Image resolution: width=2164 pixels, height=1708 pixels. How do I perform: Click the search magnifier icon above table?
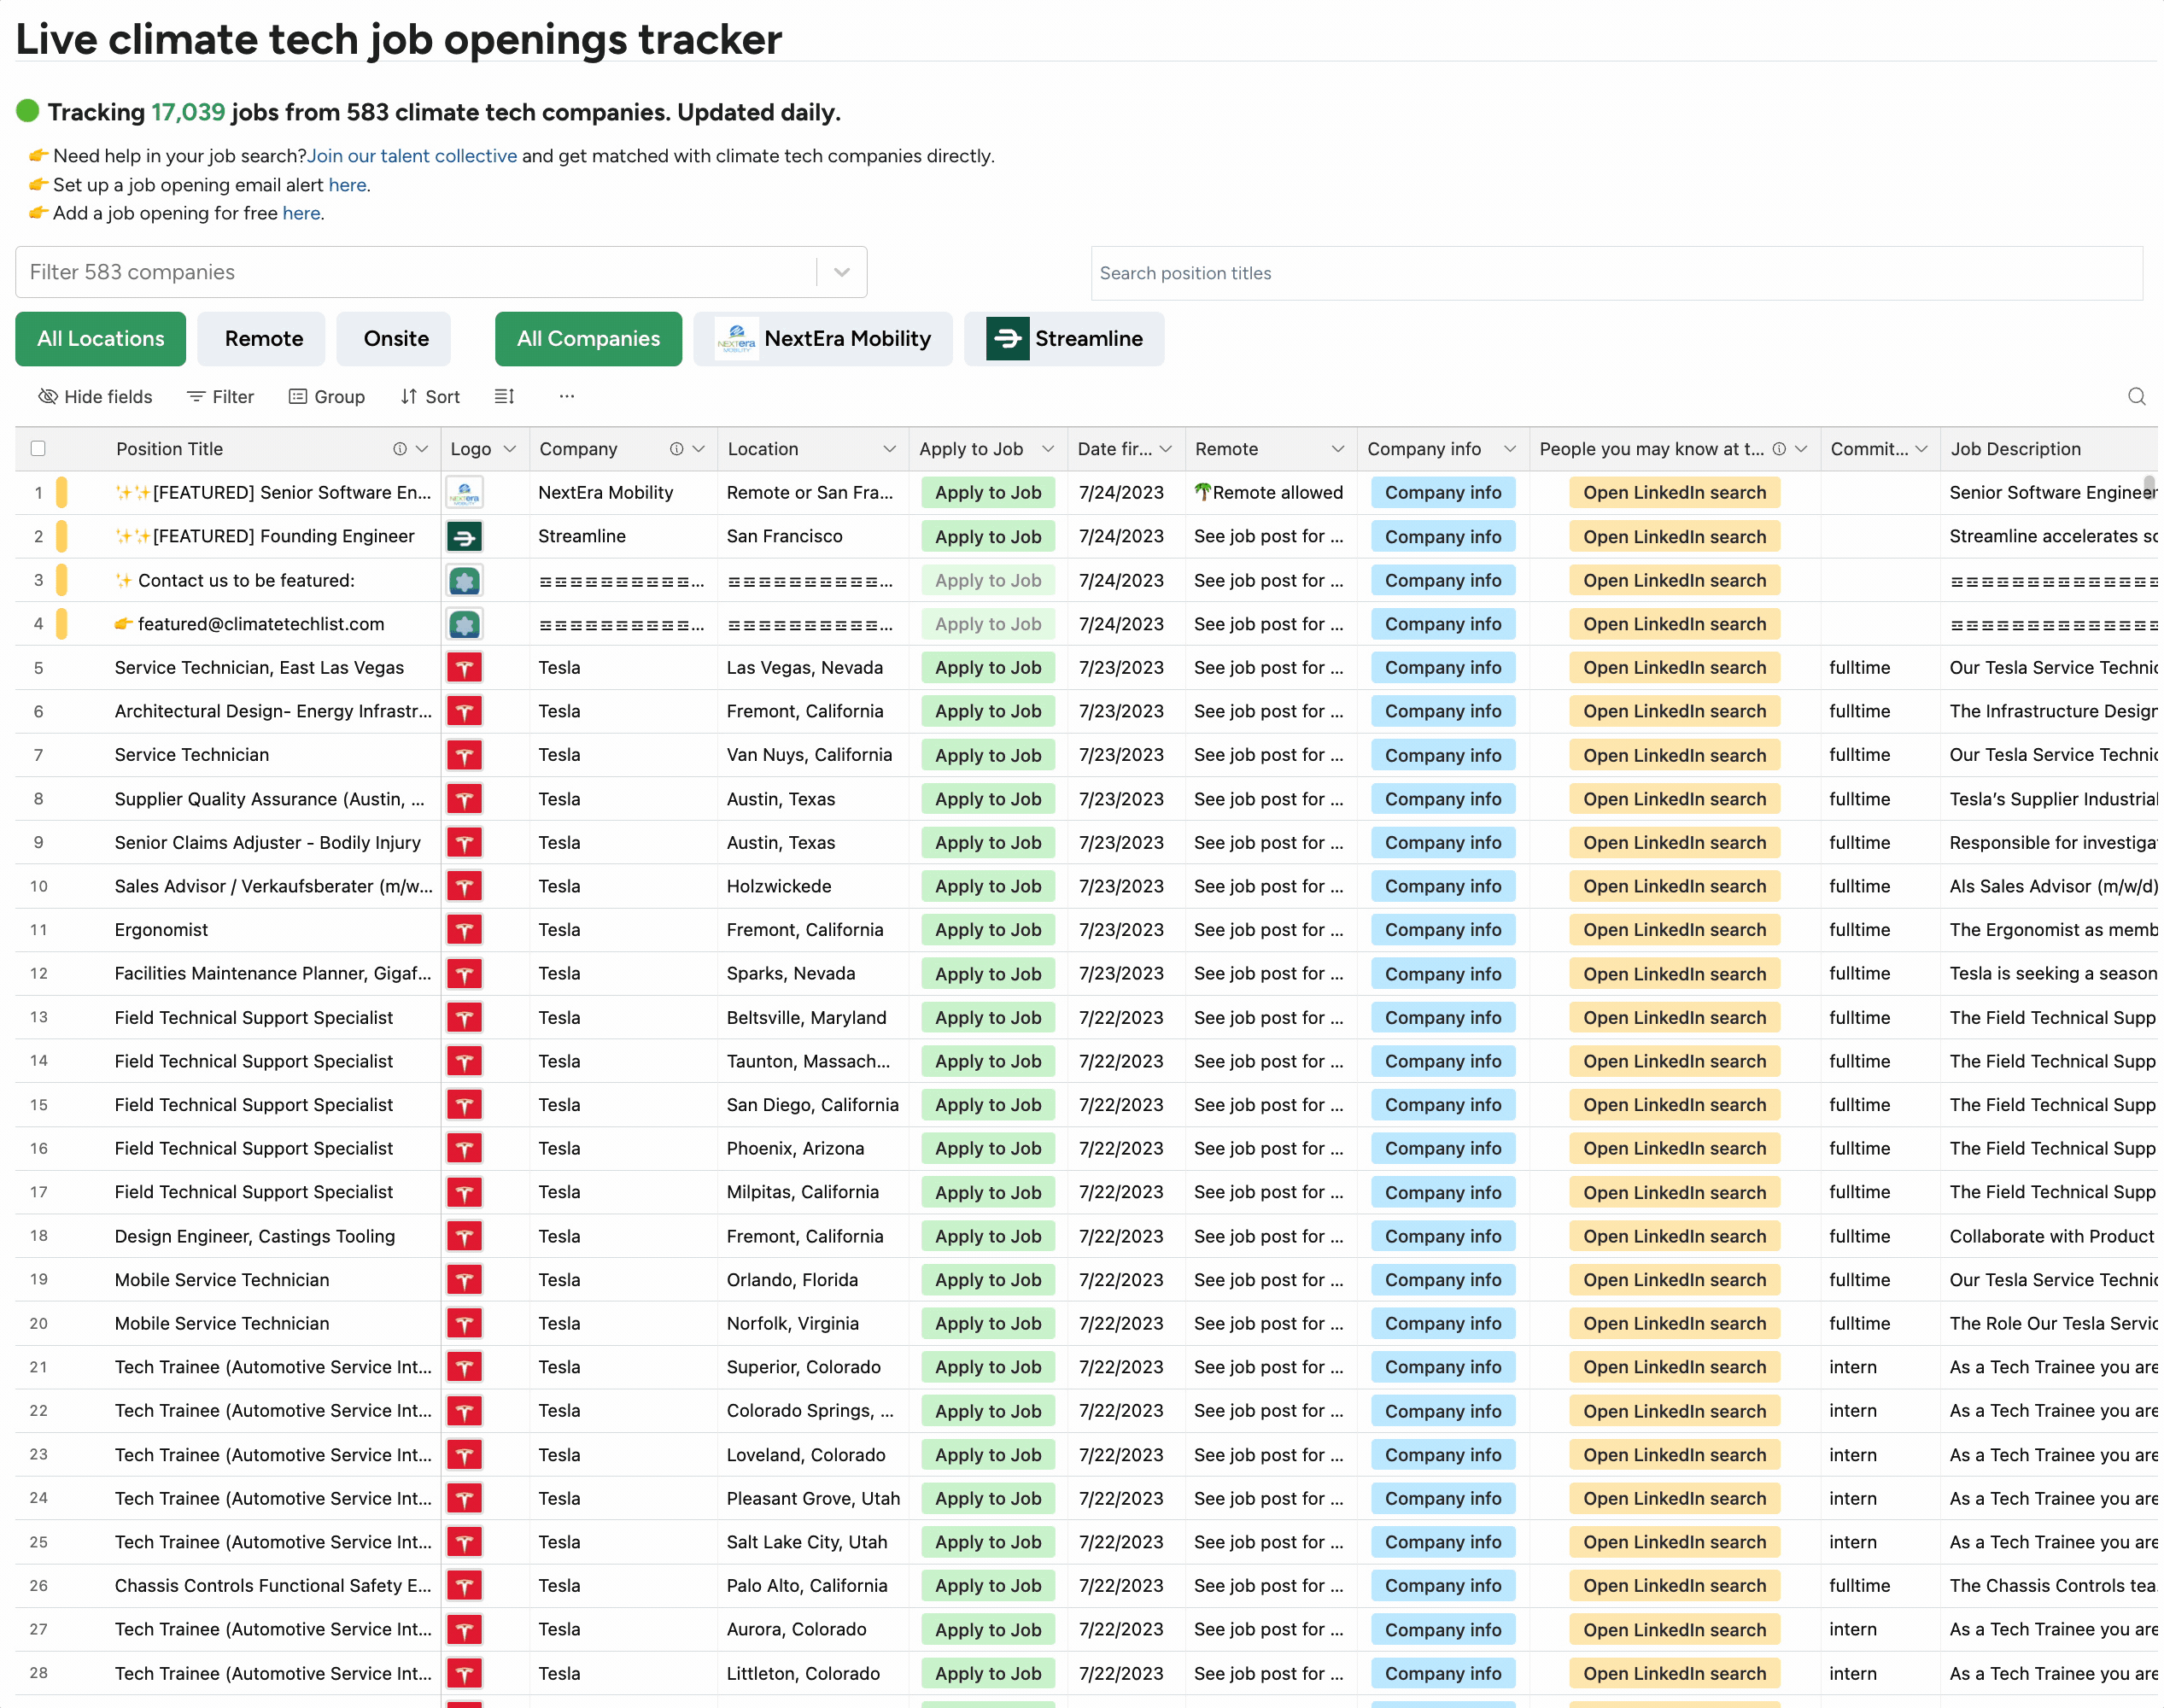point(2136,397)
